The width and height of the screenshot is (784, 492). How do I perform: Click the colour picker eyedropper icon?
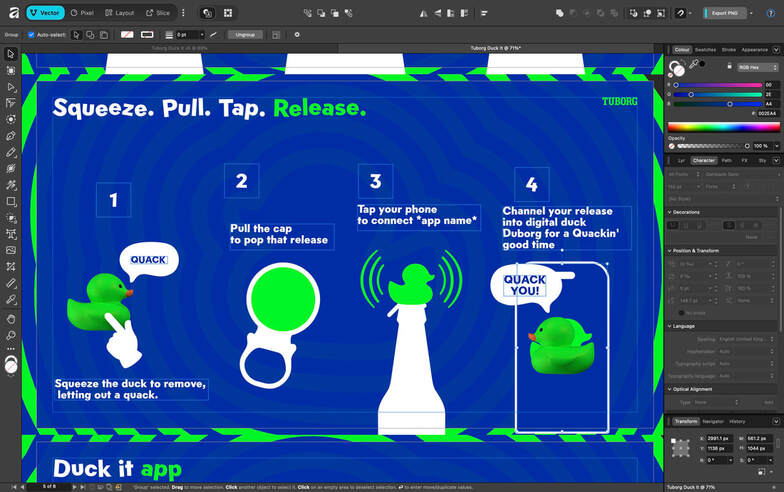(x=693, y=64)
